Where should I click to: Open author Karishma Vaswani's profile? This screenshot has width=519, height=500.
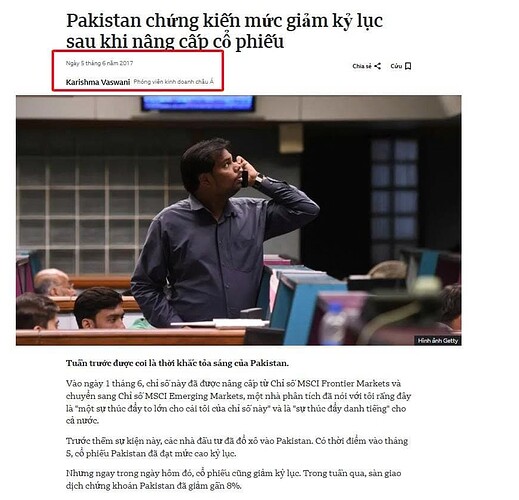(x=98, y=82)
